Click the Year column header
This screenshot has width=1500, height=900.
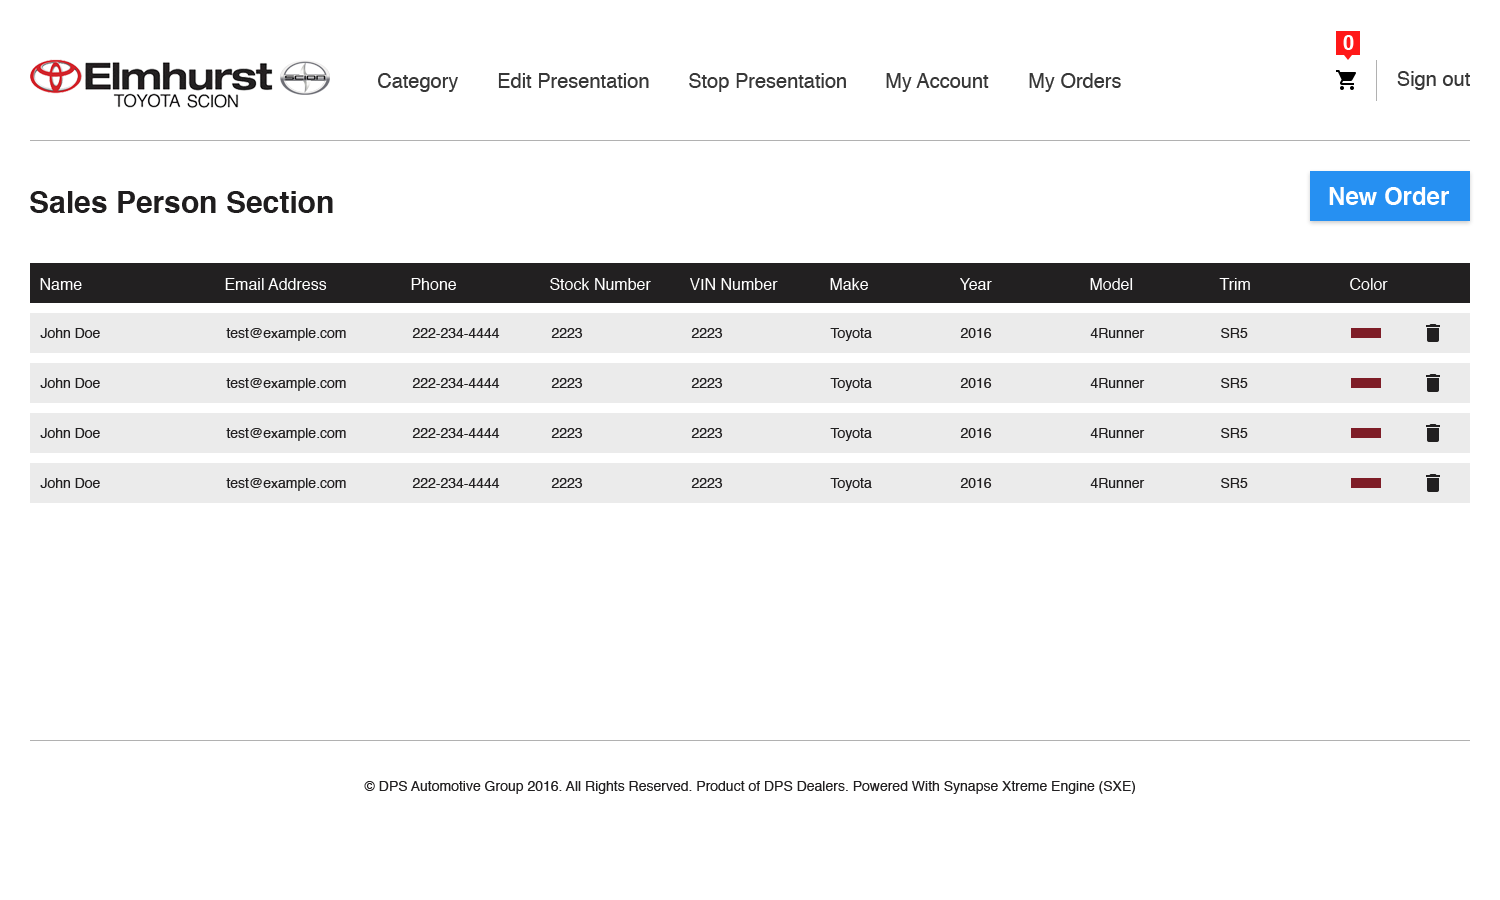tap(975, 284)
